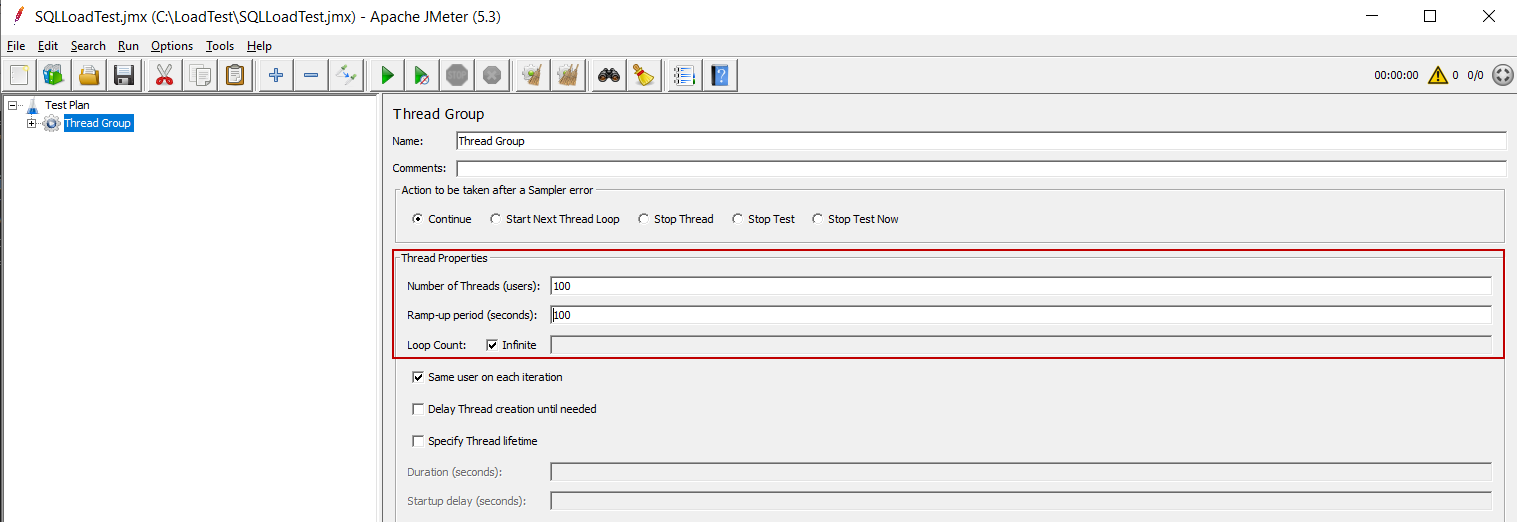This screenshot has height=522, width=1517.
Task: Click the Duration (seconds) field
Action: 1021,472
